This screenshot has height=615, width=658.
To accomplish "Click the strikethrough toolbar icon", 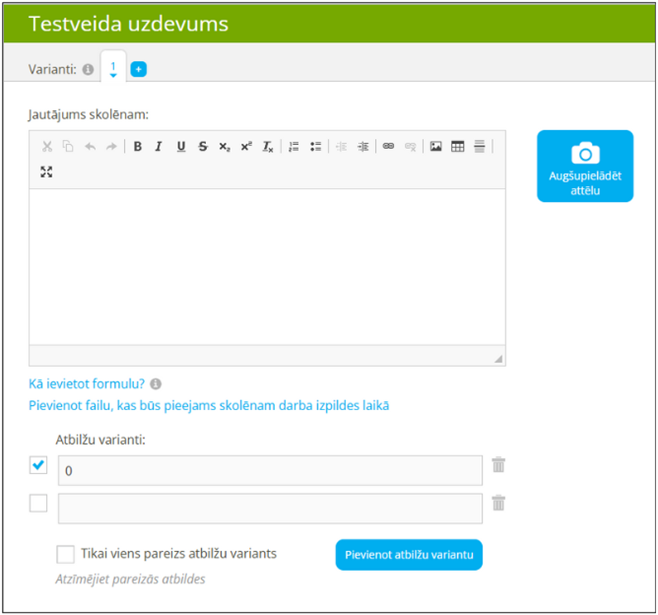I will click(x=203, y=147).
